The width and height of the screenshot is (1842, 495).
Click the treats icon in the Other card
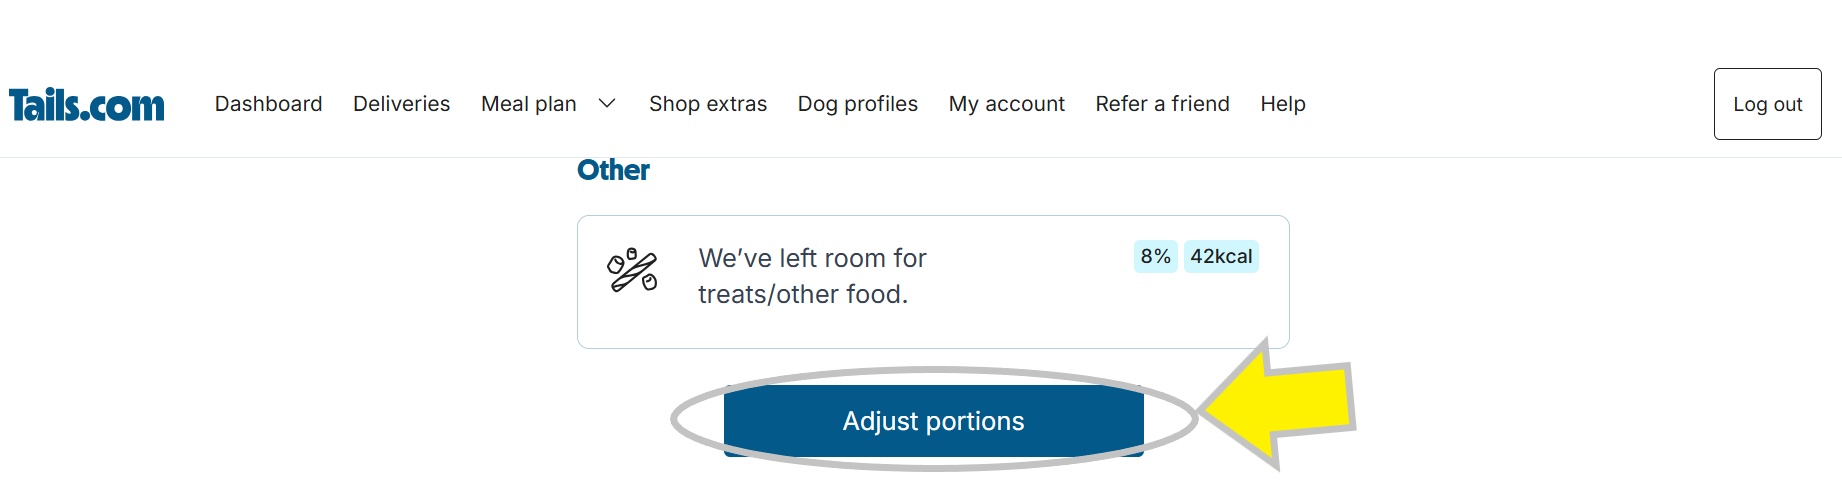(632, 270)
